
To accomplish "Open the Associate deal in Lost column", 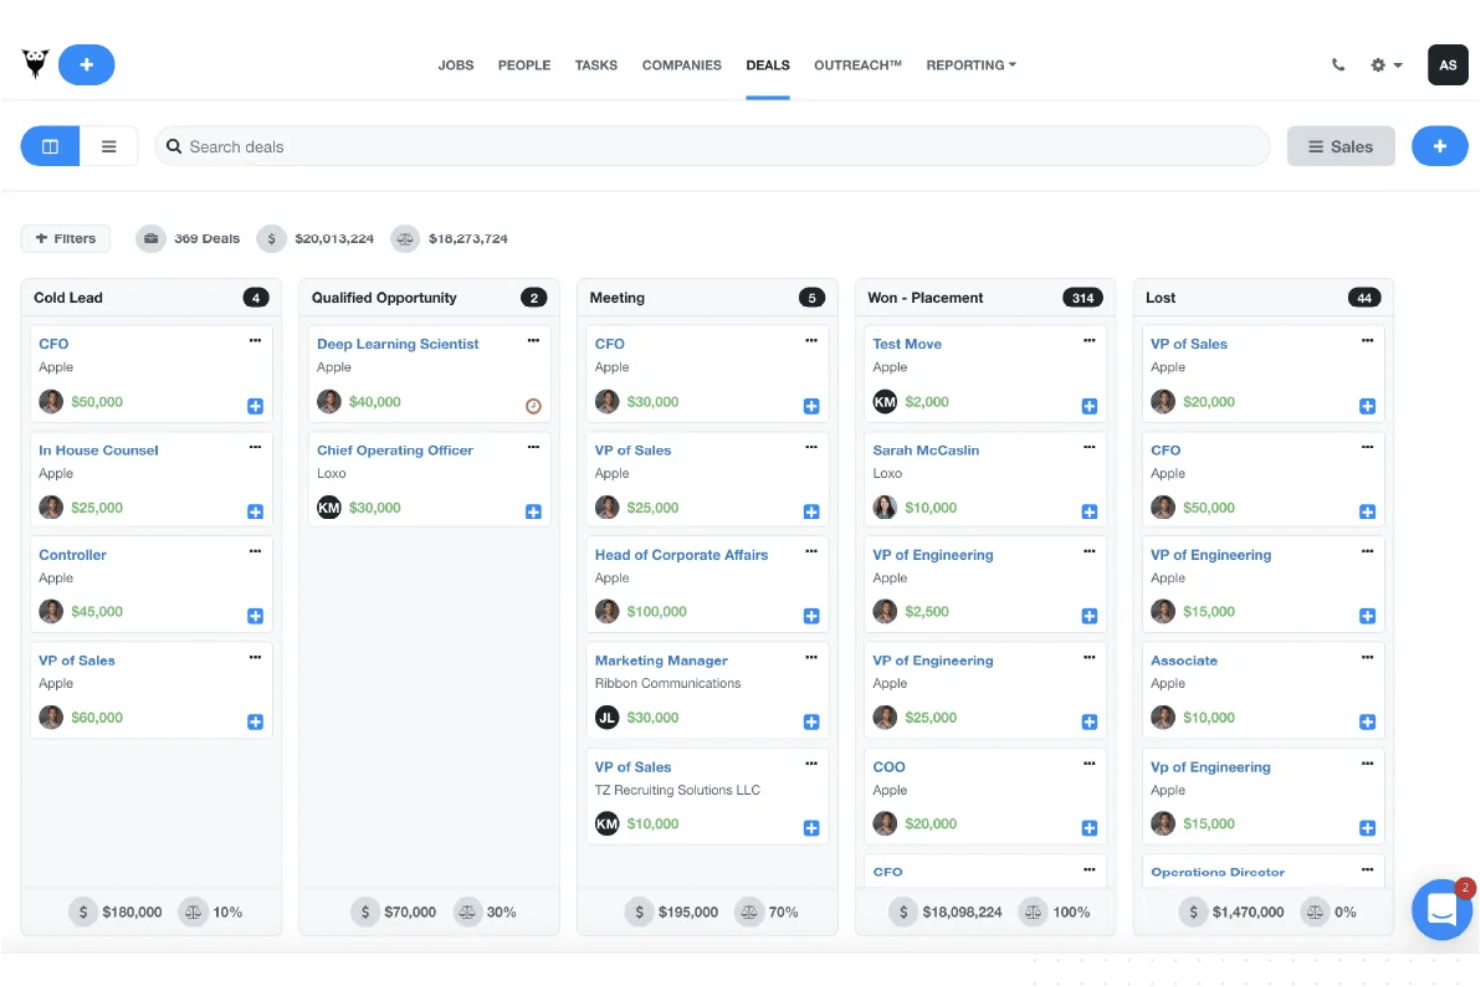I will pos(1184,661).
